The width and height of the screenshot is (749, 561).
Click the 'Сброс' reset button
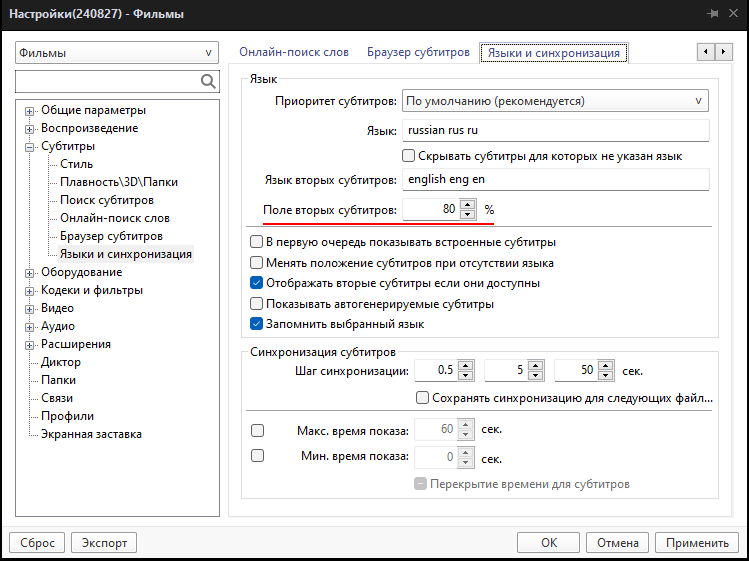(37, 543)
